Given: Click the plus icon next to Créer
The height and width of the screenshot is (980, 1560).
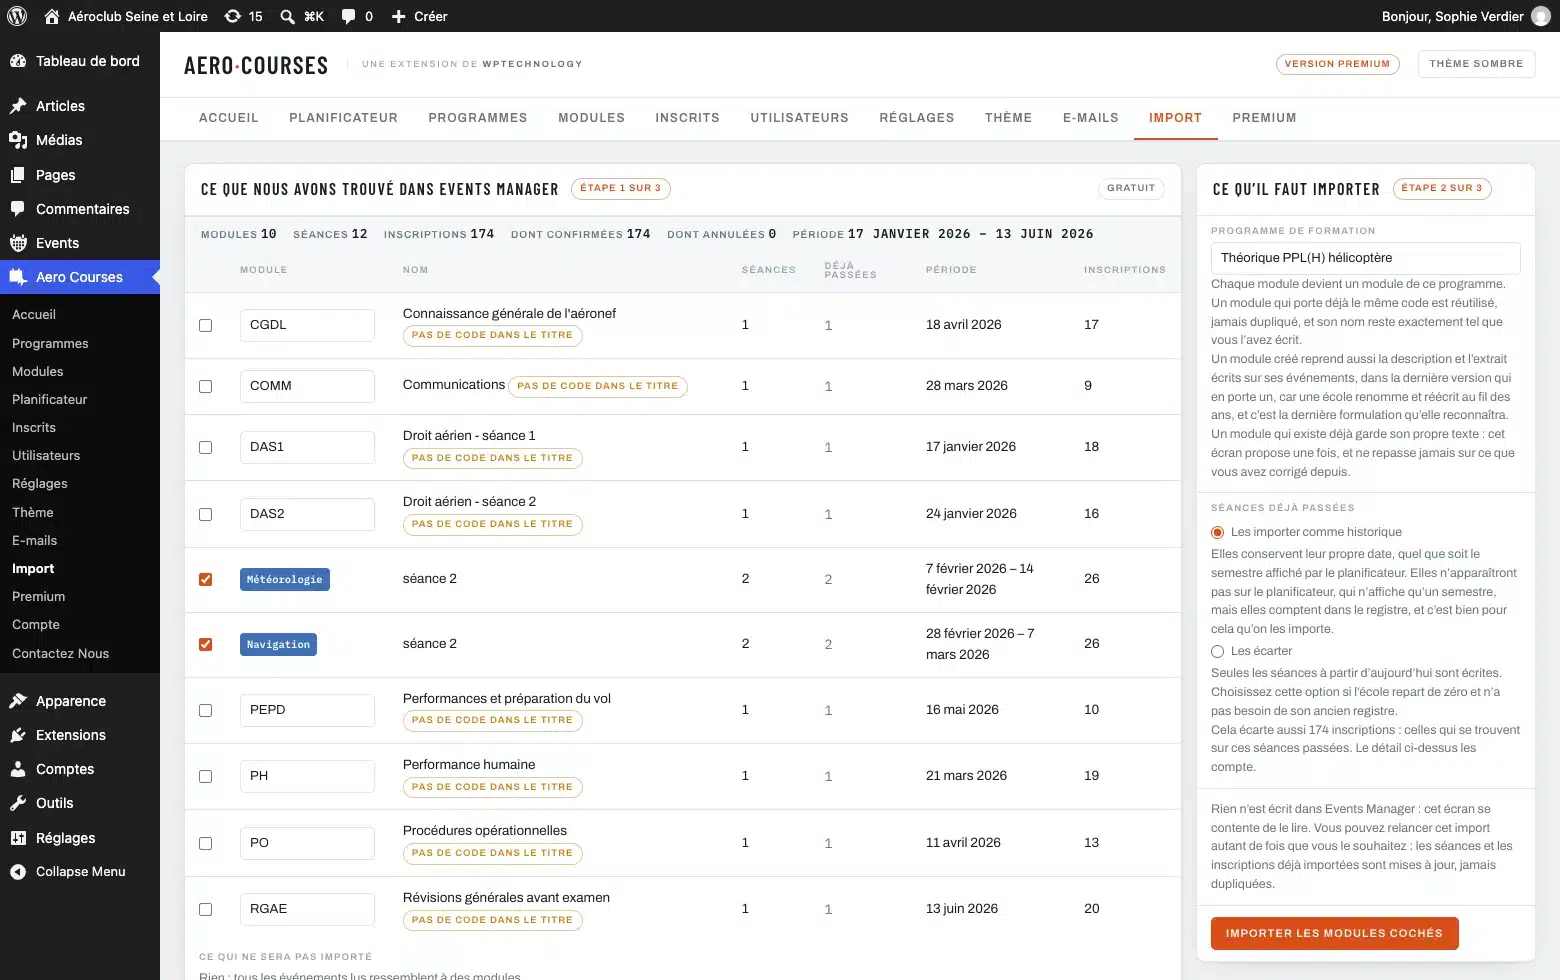Looking at the screenshot, I should click(398, 16).
